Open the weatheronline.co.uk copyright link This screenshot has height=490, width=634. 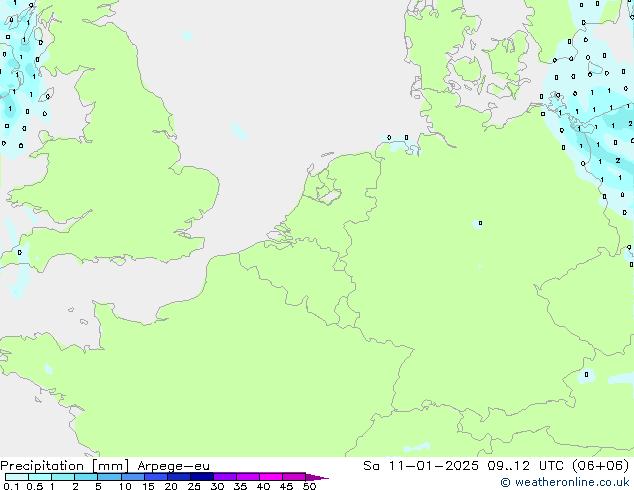pos(564,482)
